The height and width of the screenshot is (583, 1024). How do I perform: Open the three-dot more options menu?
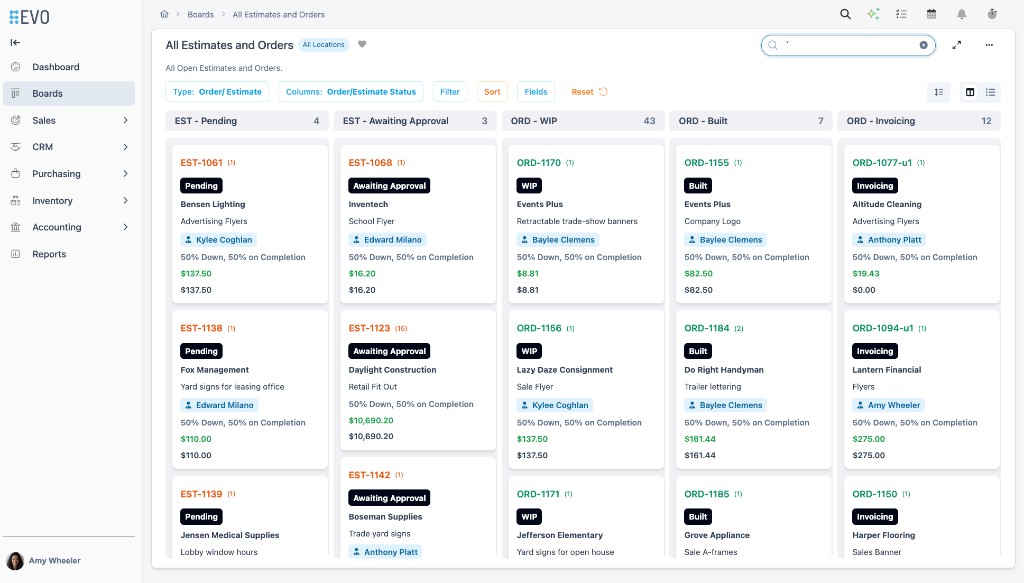coord(989,45)
